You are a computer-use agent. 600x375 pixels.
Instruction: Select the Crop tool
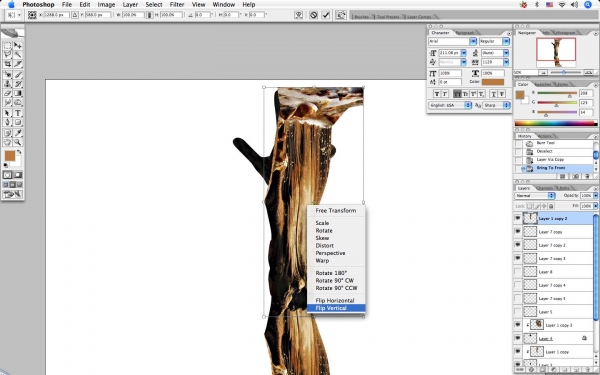7,64
